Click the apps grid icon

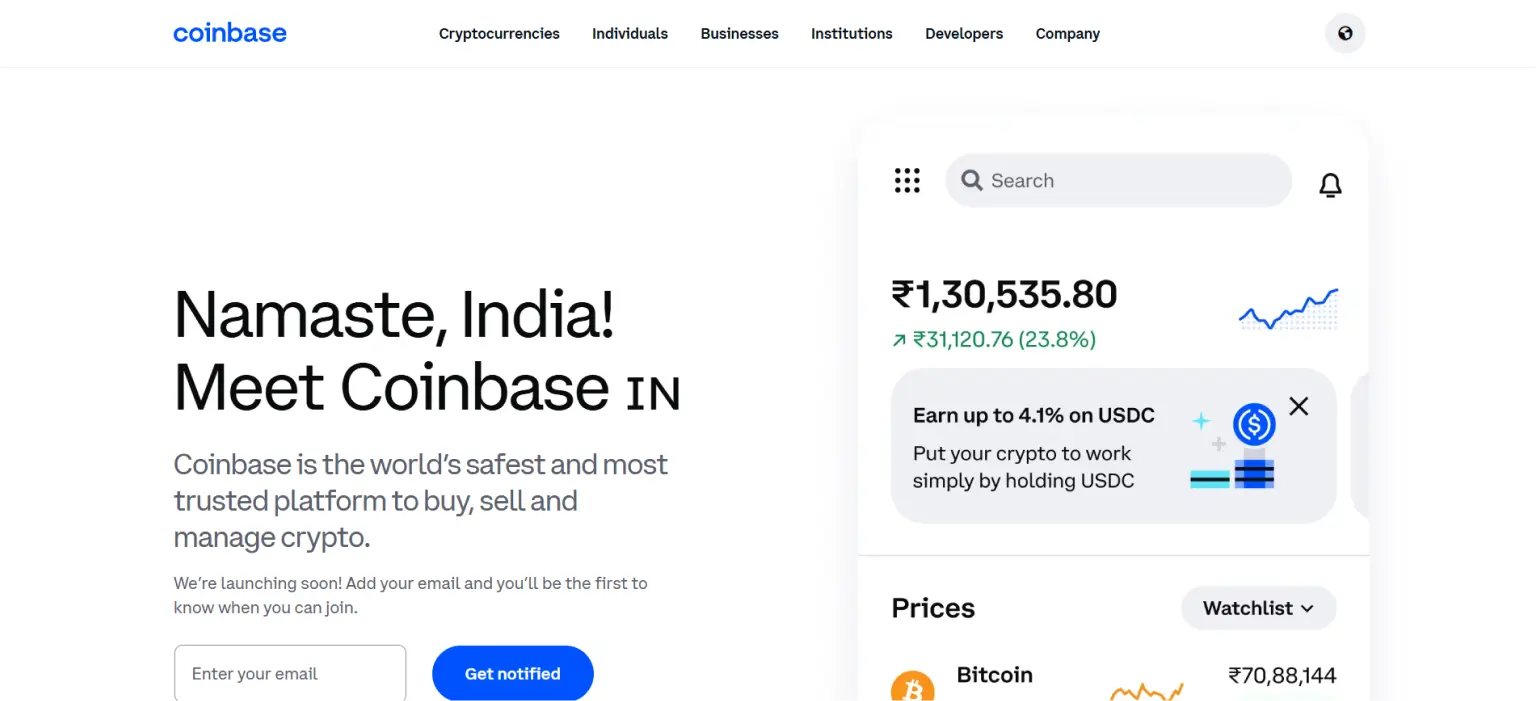pyautogui.click(x=907, y=180)
